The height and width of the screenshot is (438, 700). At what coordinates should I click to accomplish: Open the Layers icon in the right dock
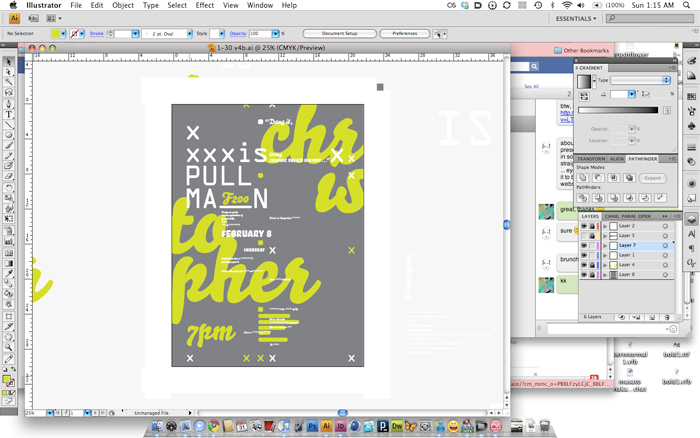tap(691, 219)
